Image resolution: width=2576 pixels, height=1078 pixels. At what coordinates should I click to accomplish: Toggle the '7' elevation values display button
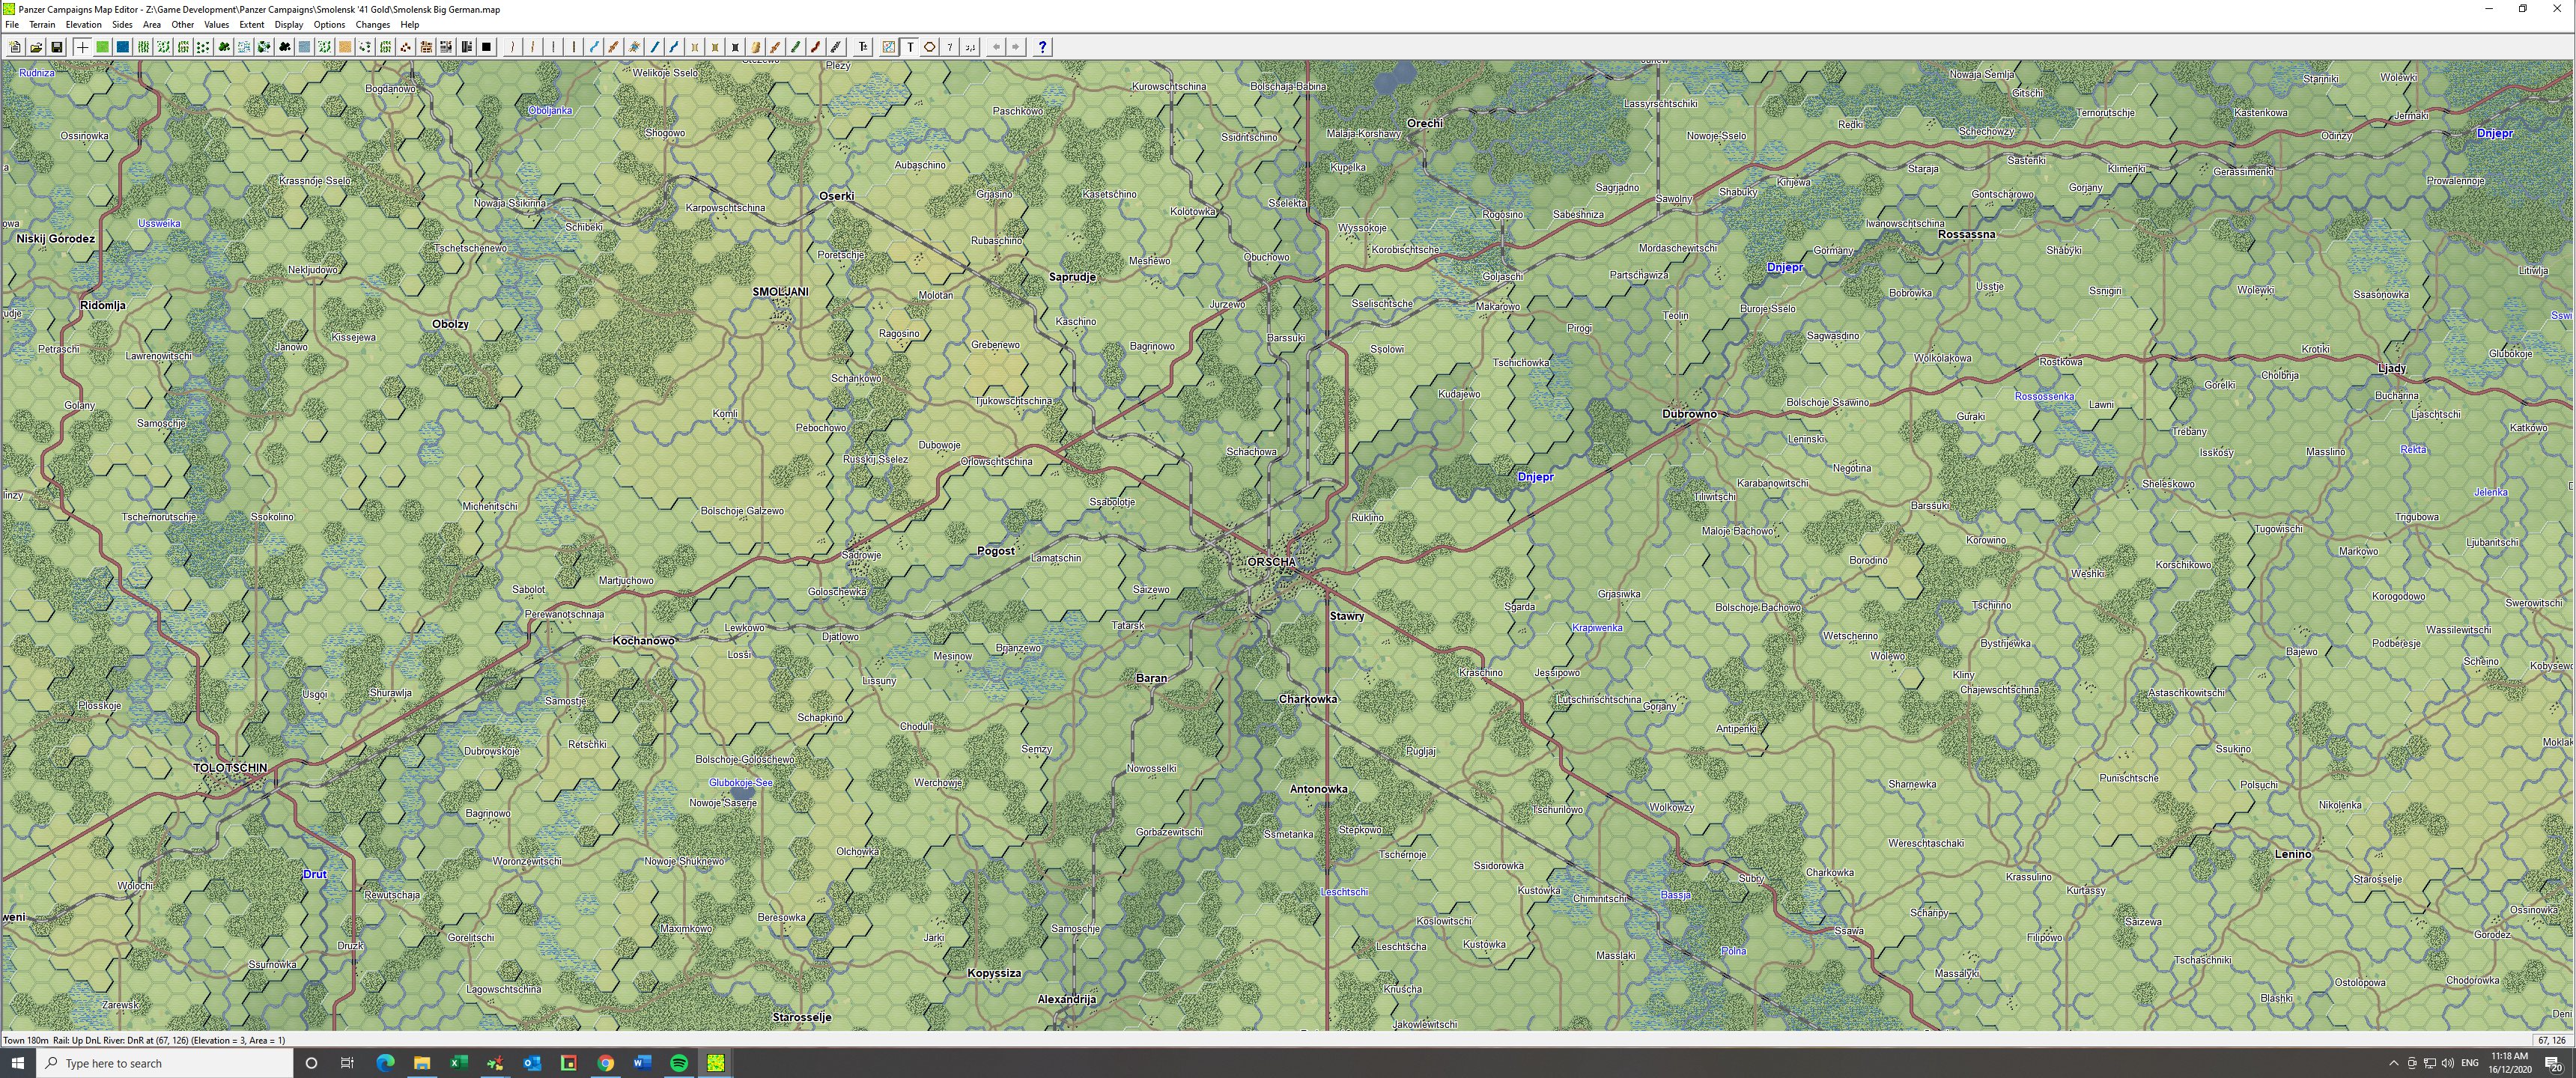950,47
